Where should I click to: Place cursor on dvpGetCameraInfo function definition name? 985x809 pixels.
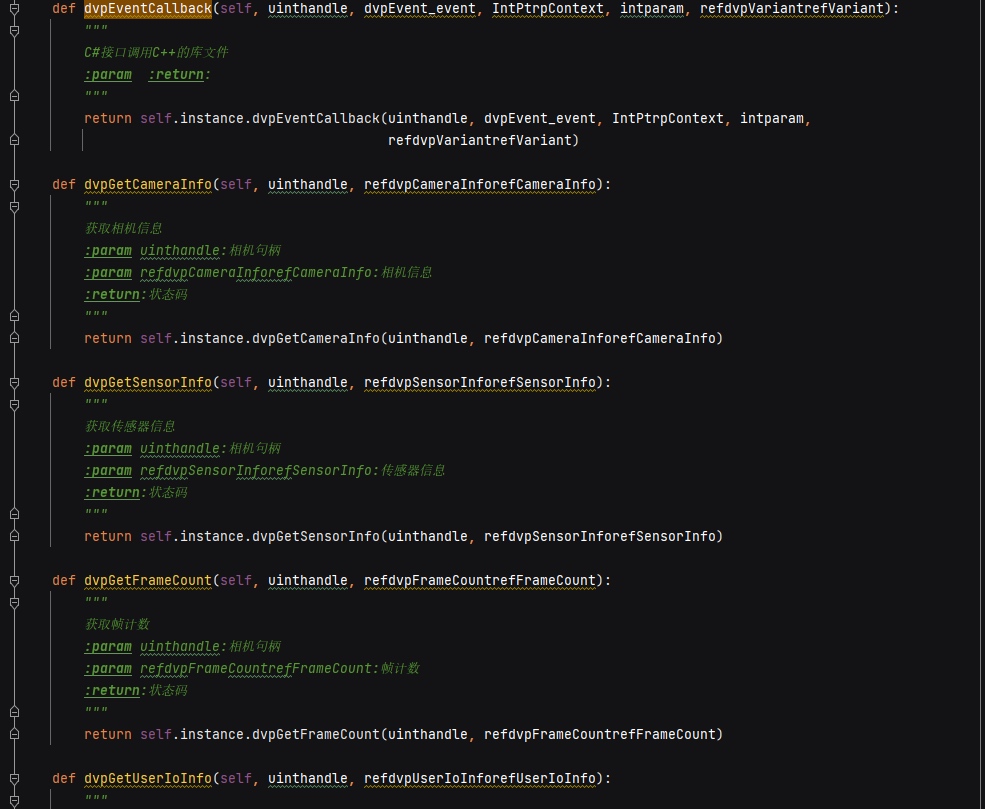147,185
